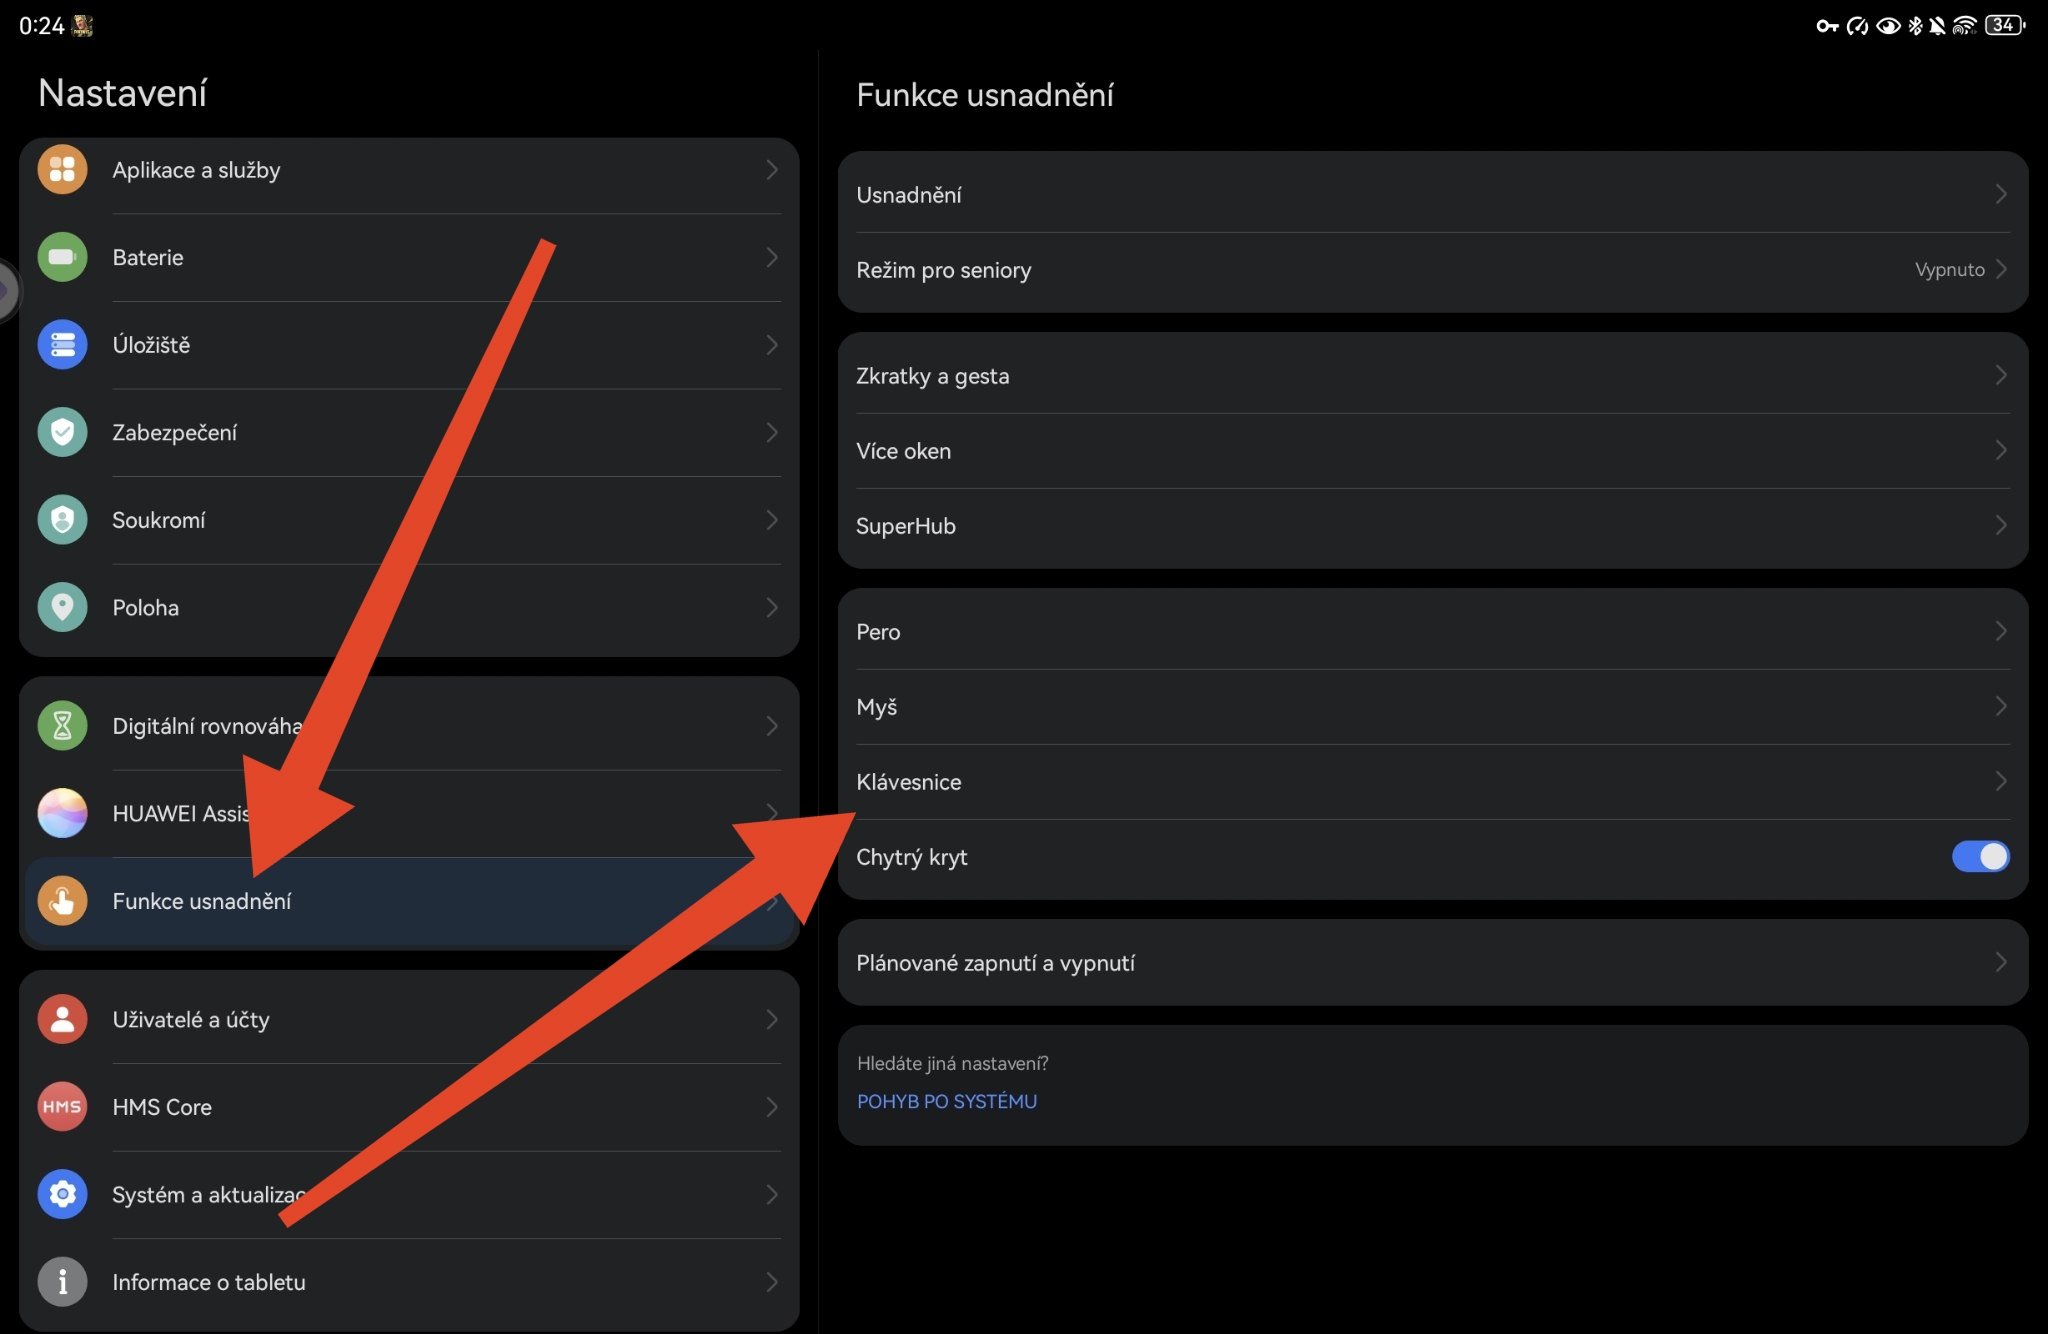Open Poloha via its location pin icon
The image size is (2048, 1334).
(x=62, y=607)
